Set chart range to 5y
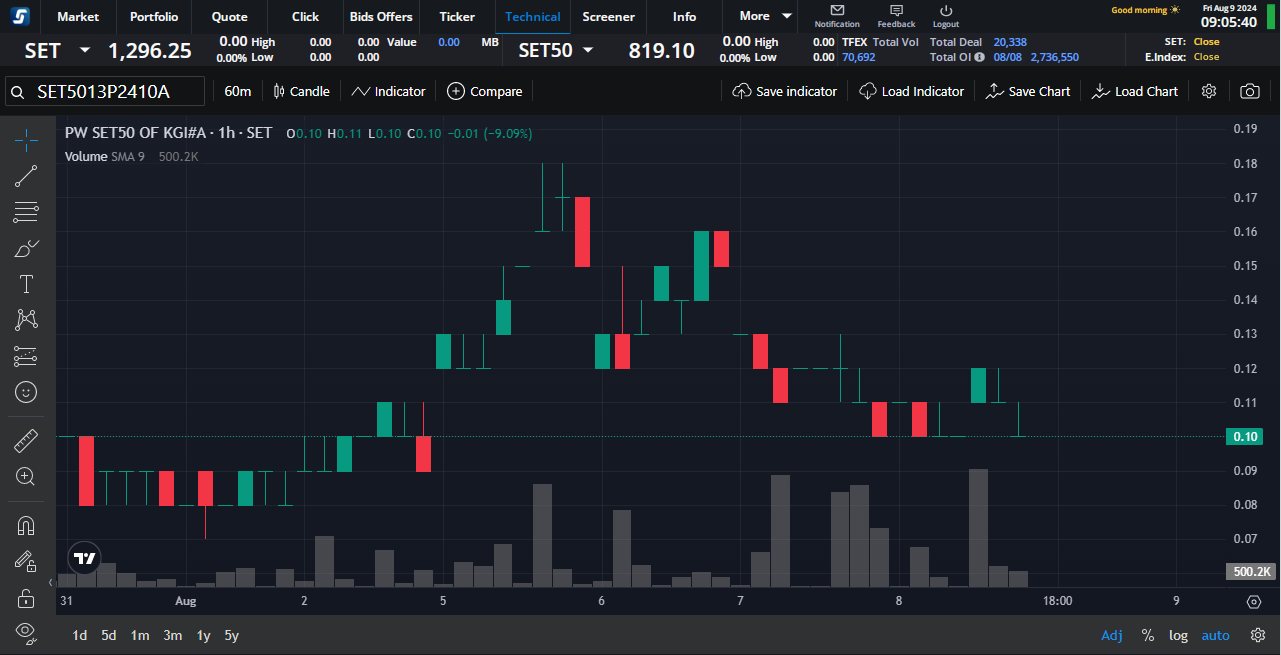 tap(231, 635)
